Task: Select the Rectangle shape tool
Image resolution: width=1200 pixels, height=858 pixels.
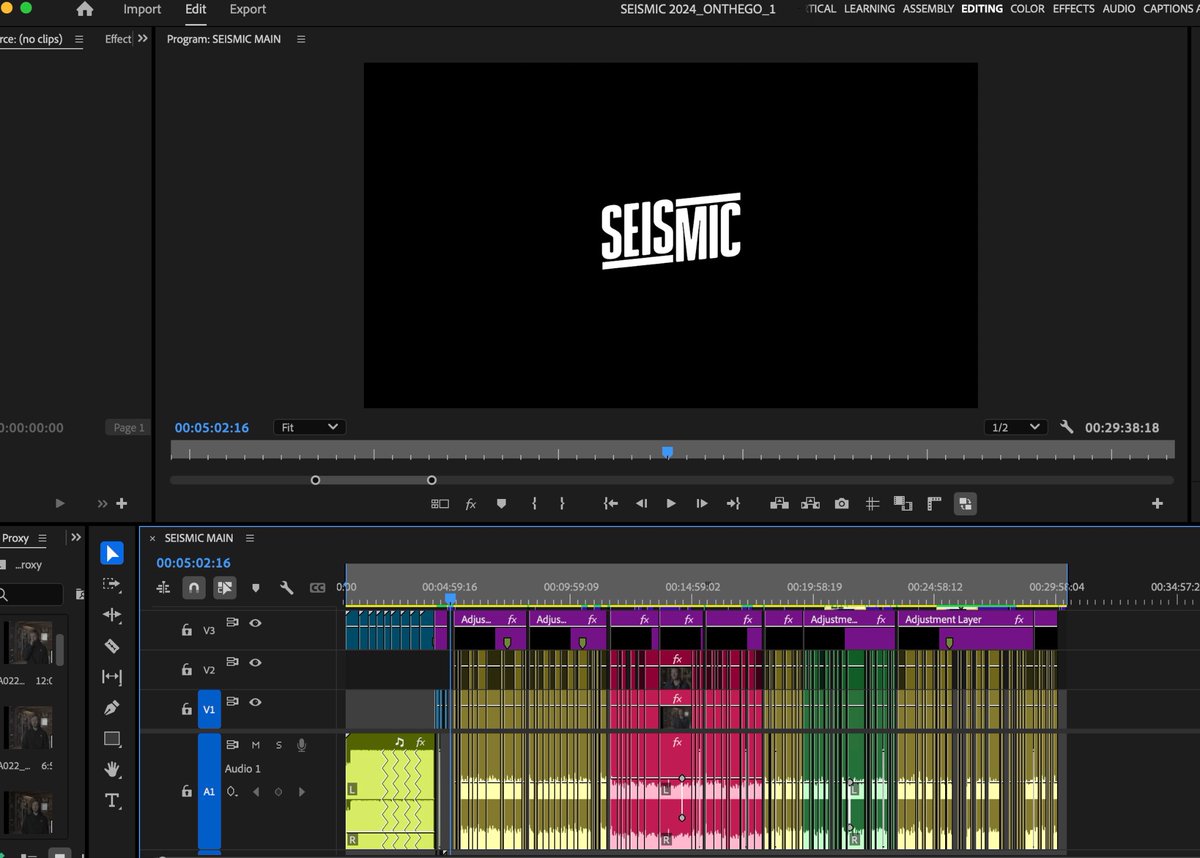Action: (x=112, y=739)
